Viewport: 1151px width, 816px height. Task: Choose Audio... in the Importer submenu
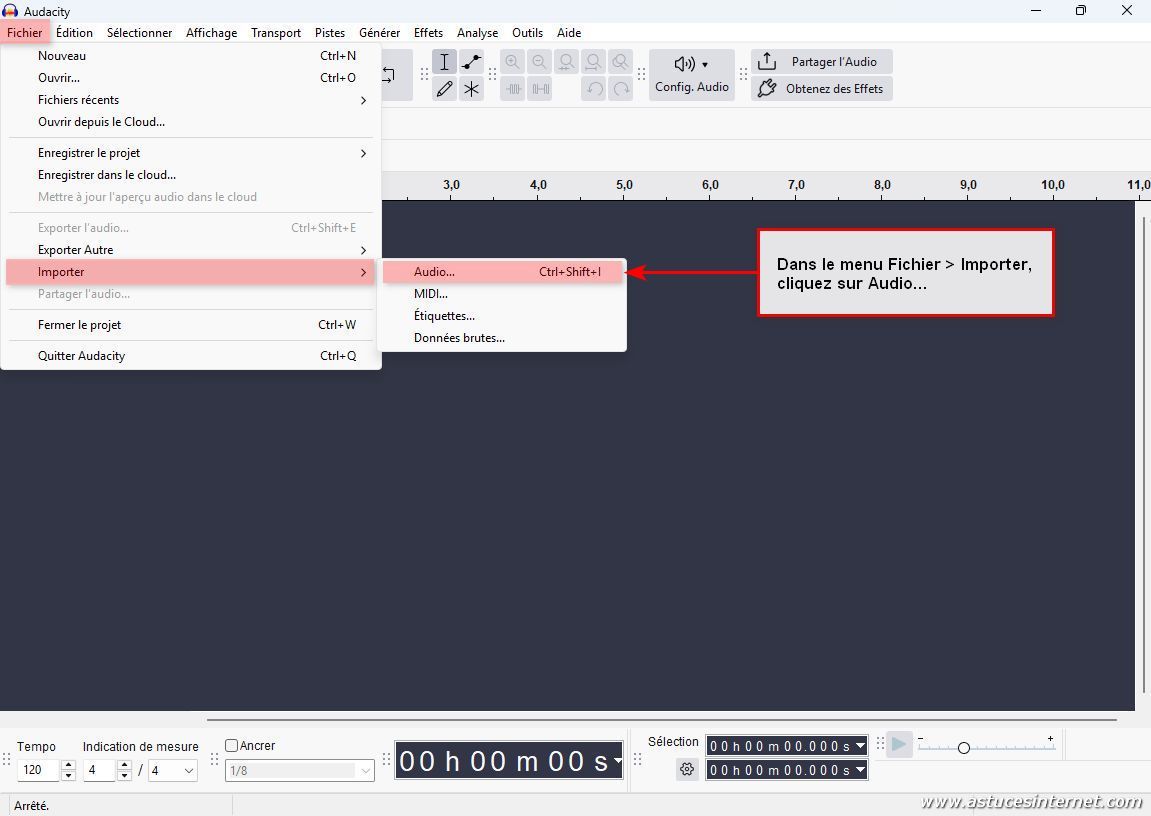pos(434,272)
